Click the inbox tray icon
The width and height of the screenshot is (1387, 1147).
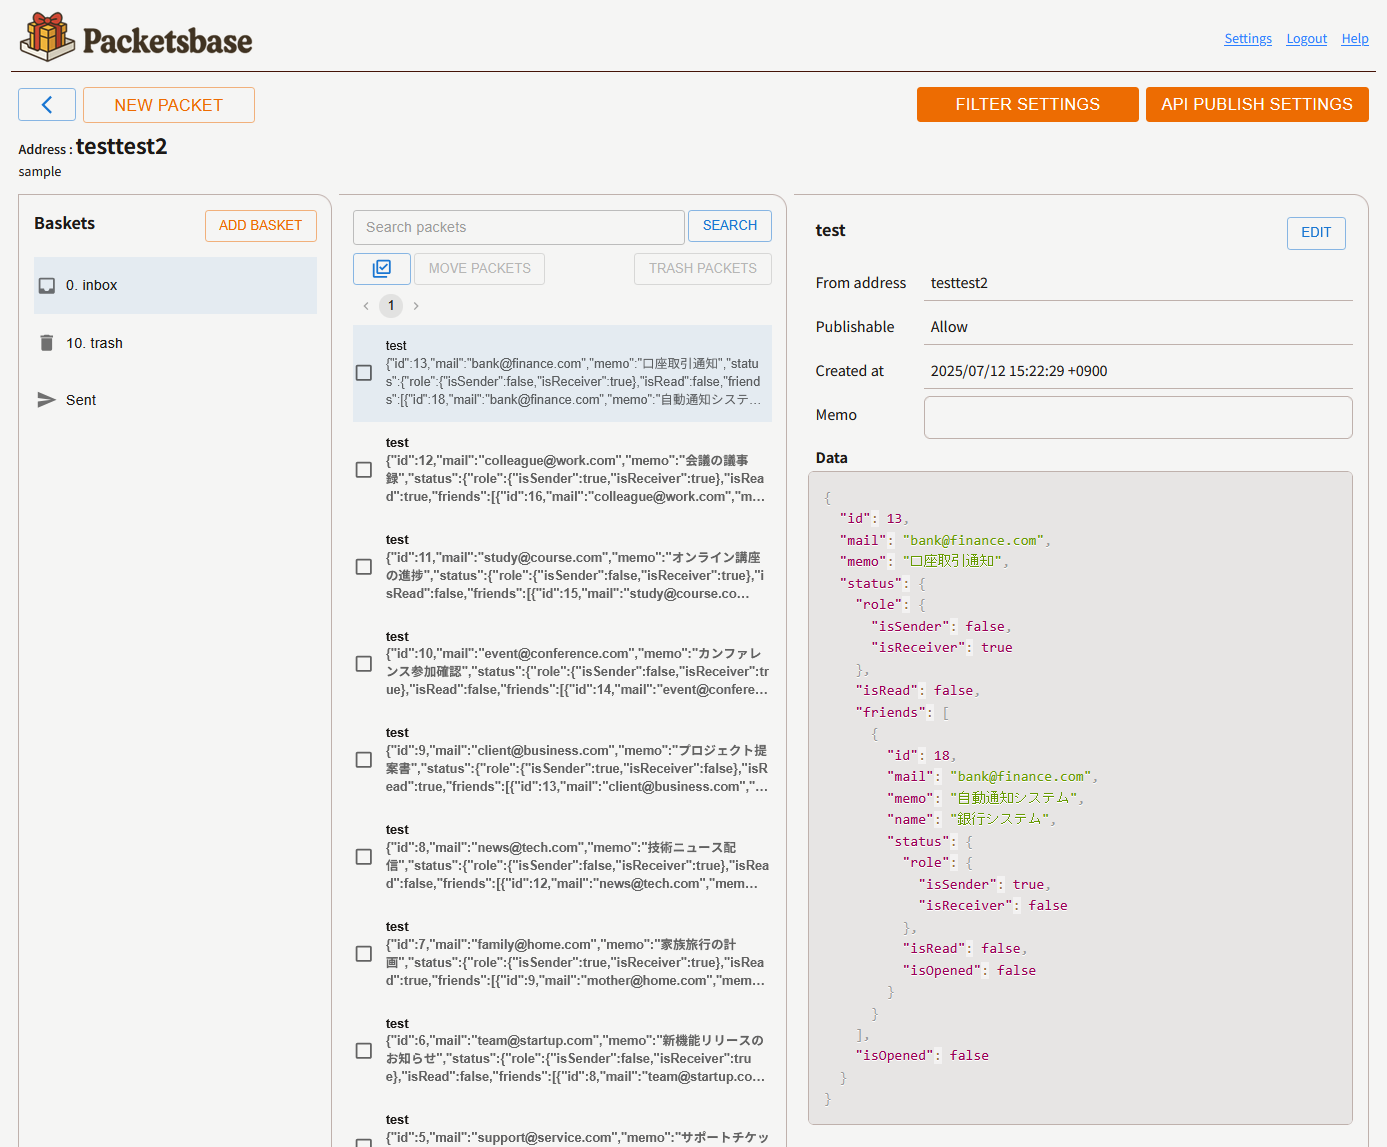[x=46, y=286]
